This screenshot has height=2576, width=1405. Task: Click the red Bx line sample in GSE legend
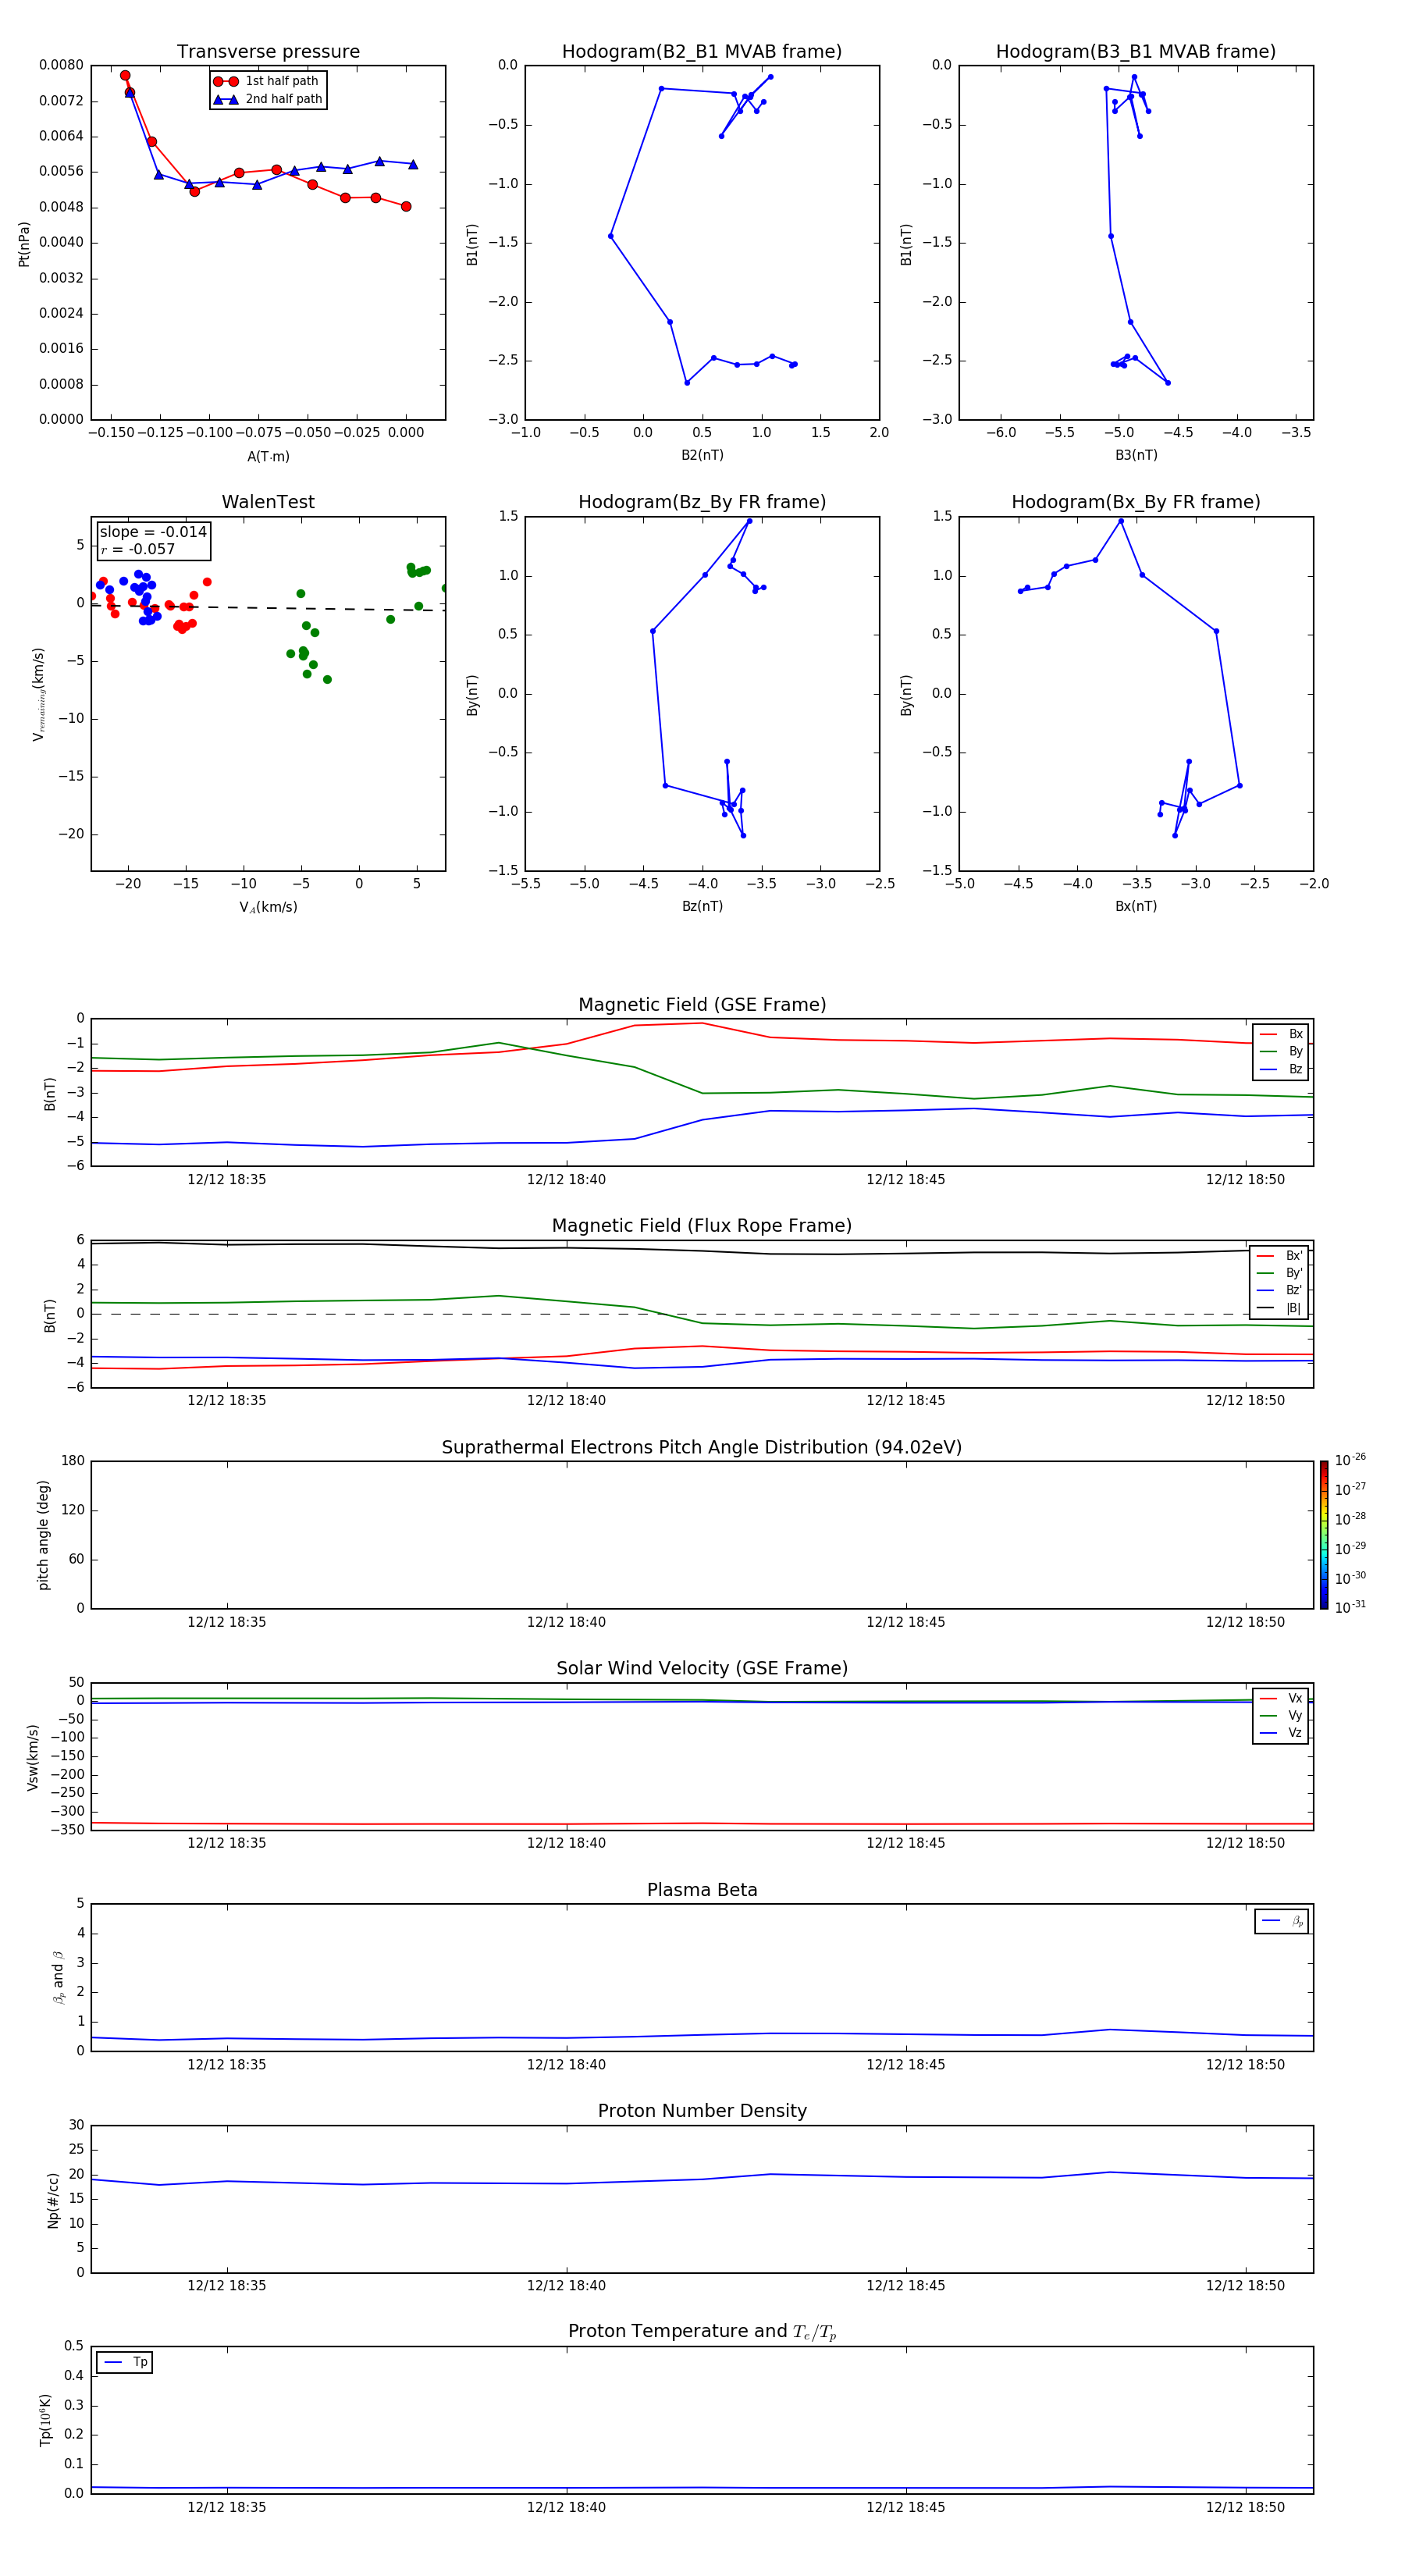(1267, 1034)
